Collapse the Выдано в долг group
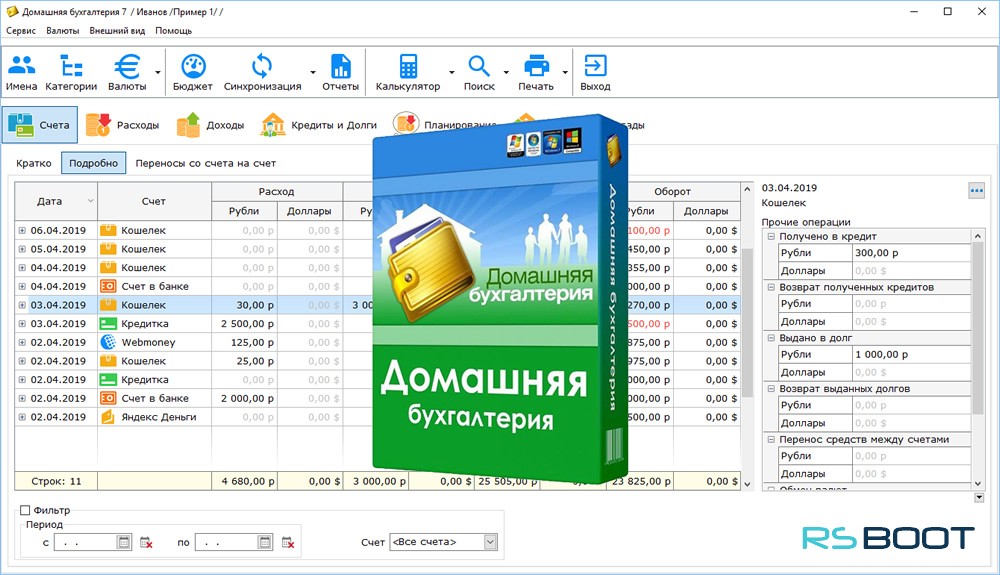Image resolution: width=1000 pixels, height=575 pixels. 771,338
